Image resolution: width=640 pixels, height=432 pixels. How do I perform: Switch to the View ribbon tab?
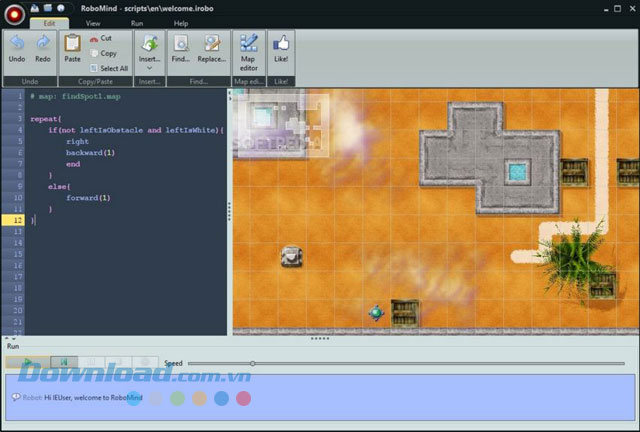click(93, 22)
